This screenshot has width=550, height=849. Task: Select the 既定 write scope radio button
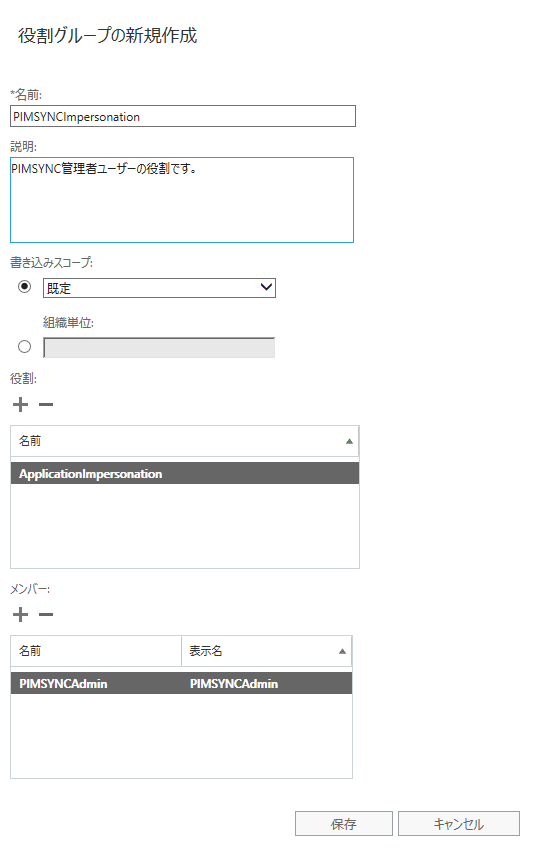[24, 286]
